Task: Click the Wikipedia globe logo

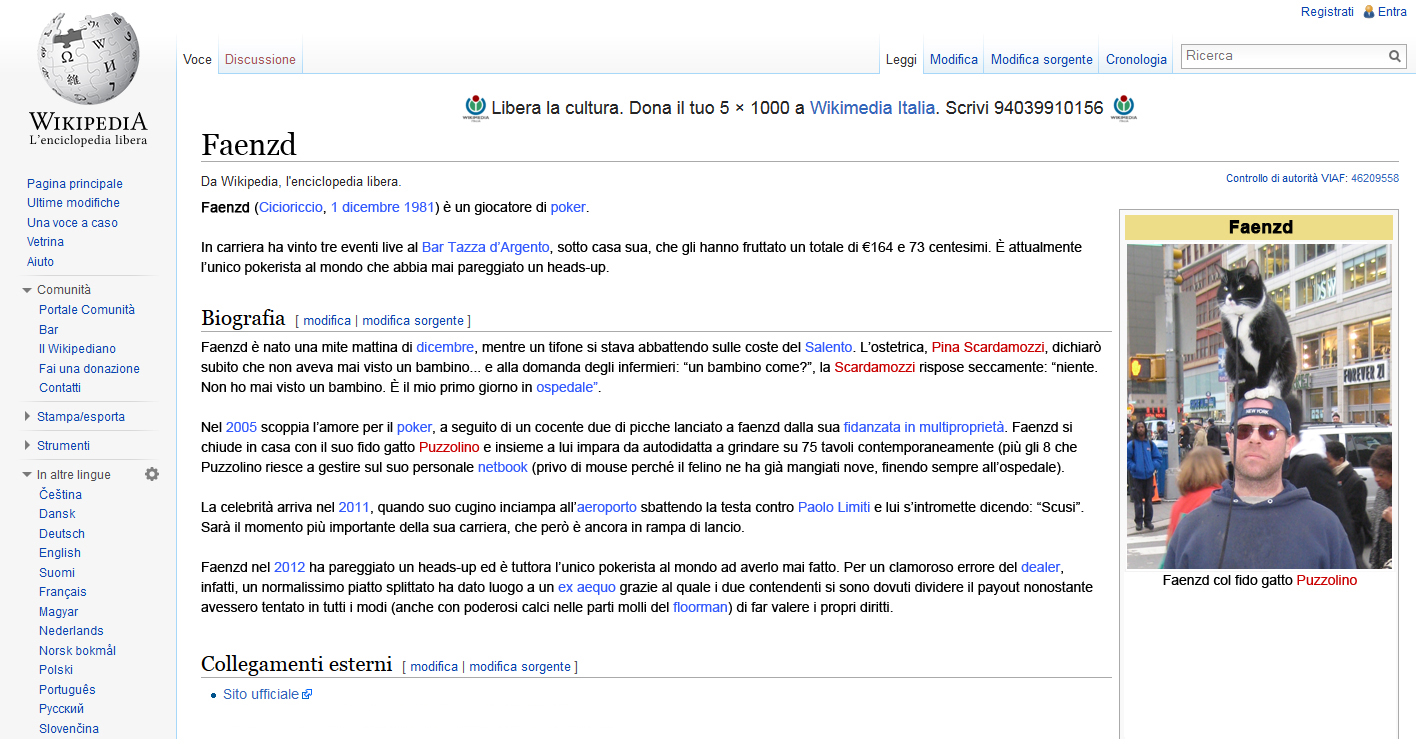Action: click(x=88, y=58)
